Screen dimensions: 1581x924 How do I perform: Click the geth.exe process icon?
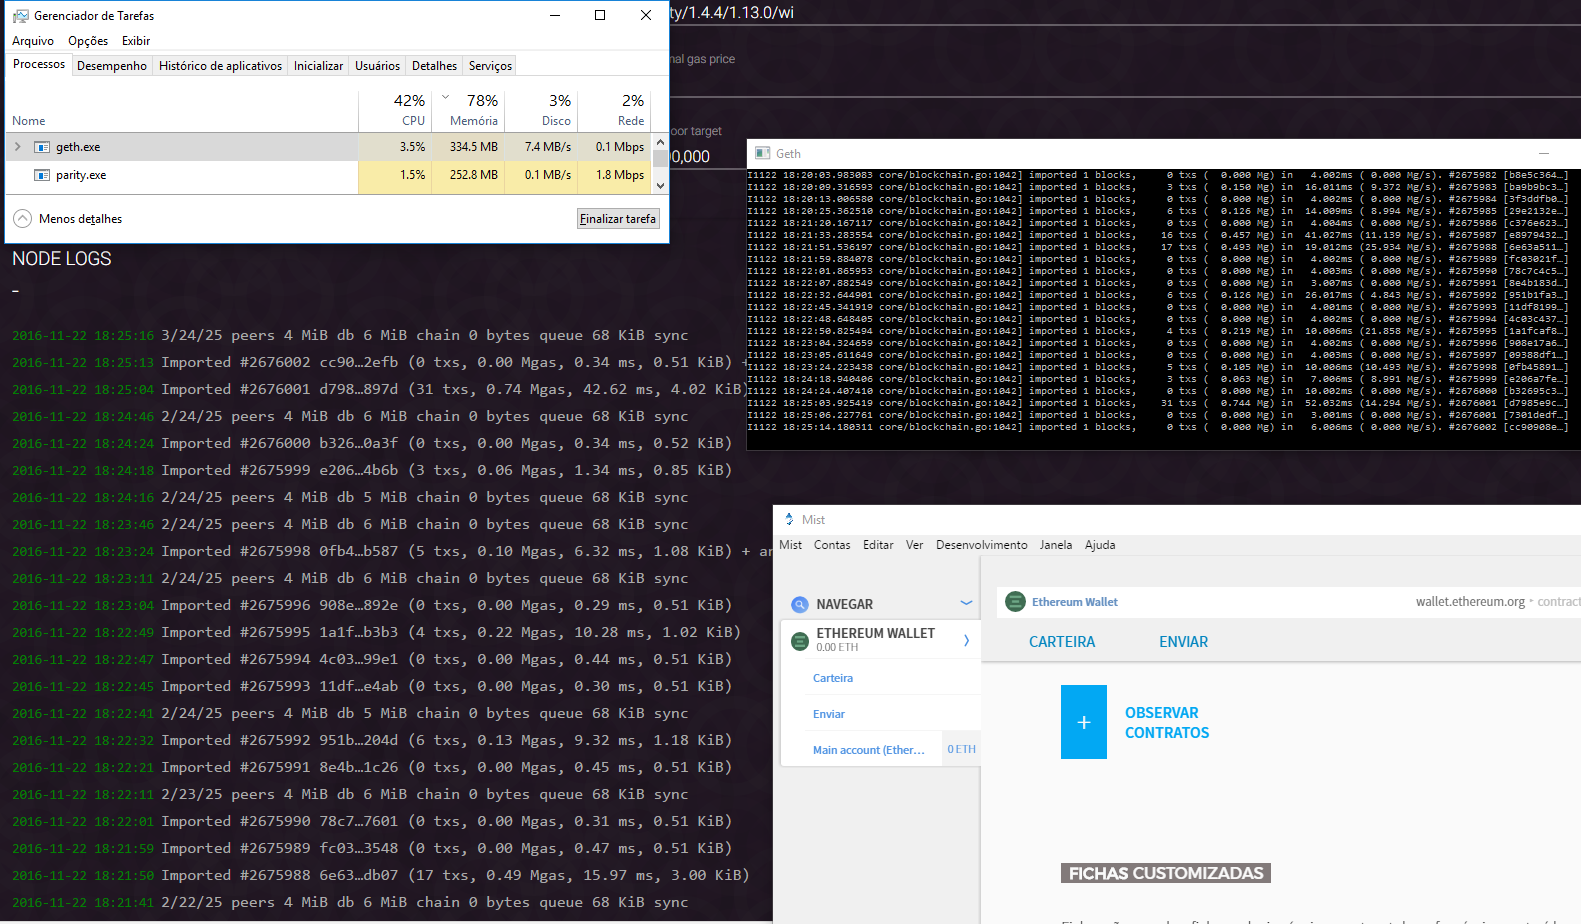tap(42, 147)
